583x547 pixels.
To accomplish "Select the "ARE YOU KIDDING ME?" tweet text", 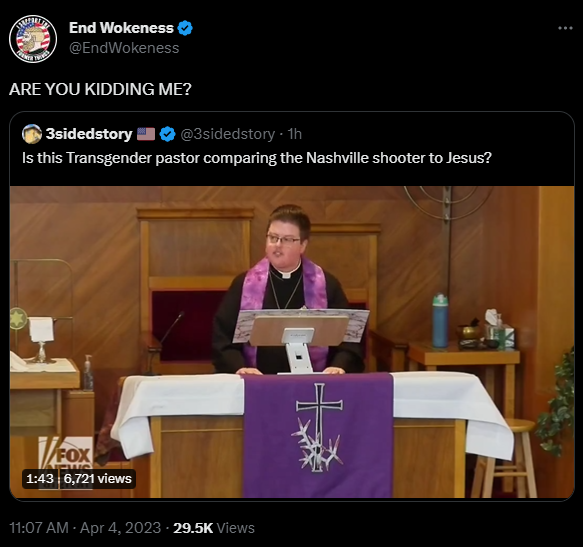I will point(100,89).
